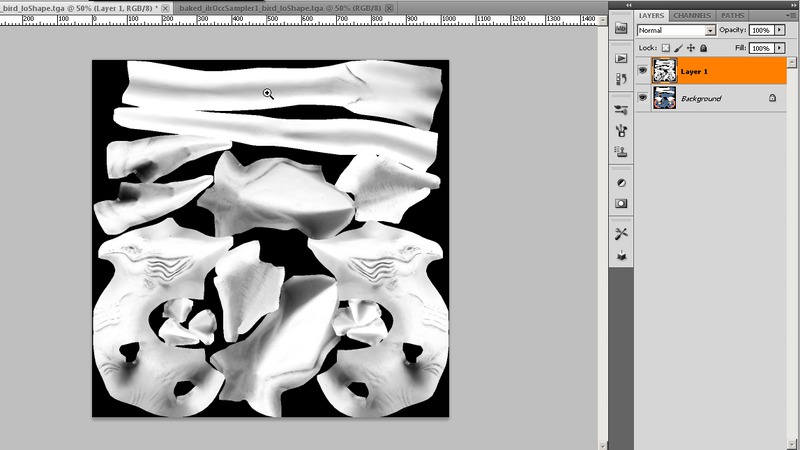Switch to the Paths tab

tap(732, 16)
